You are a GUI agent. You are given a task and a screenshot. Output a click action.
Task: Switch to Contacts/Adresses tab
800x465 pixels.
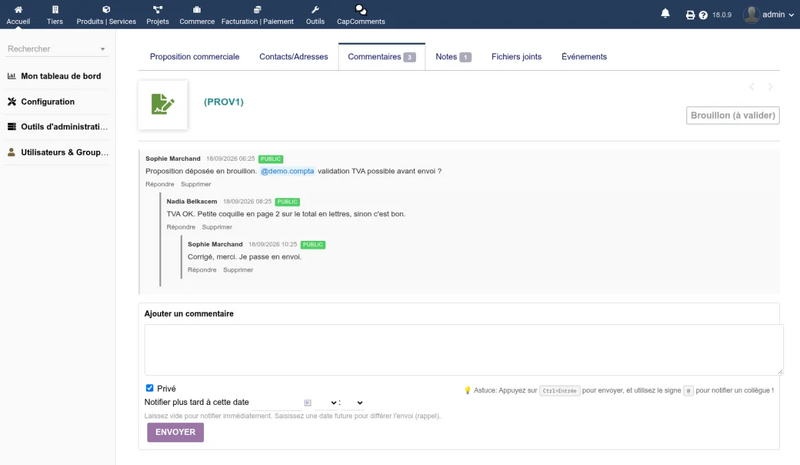coord(293,57)
